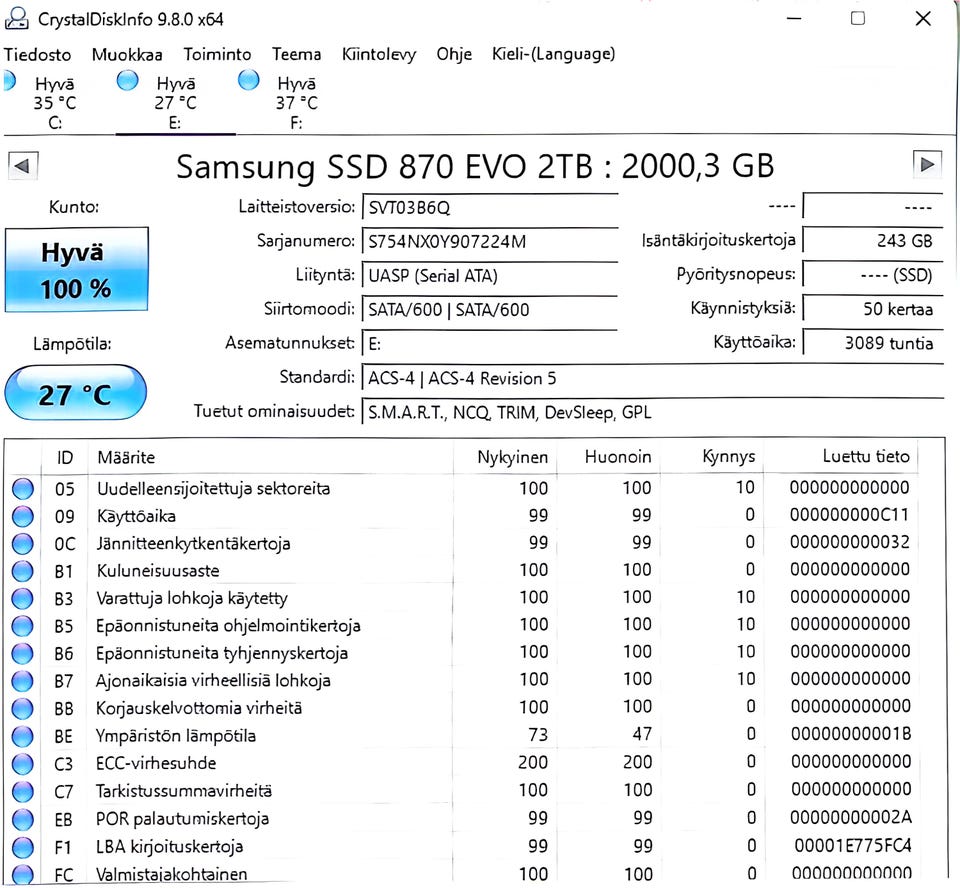Open the Muokkaa menu
The height and width of the screenshot is (888, 960).
tap(127, 55)
